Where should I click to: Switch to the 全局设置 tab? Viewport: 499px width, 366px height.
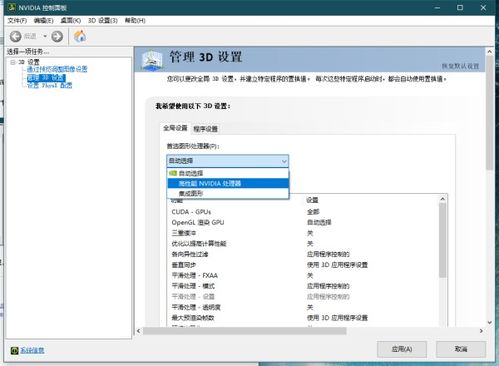pos(175,128)
